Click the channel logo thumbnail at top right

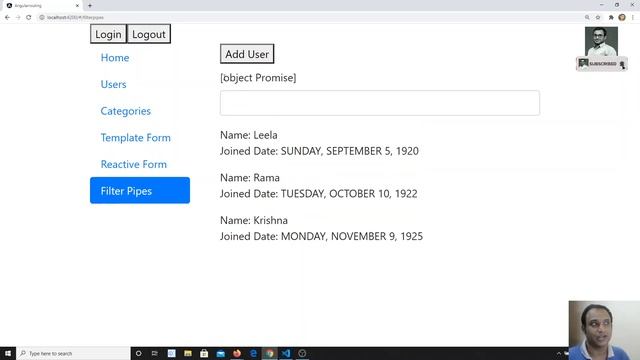click(x=601, y=42)
